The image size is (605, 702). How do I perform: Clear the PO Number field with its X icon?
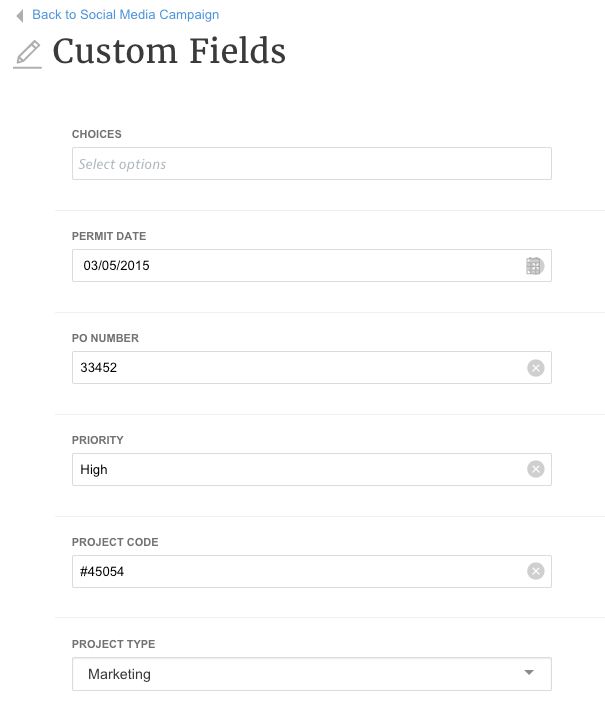[x=536, y=368]
